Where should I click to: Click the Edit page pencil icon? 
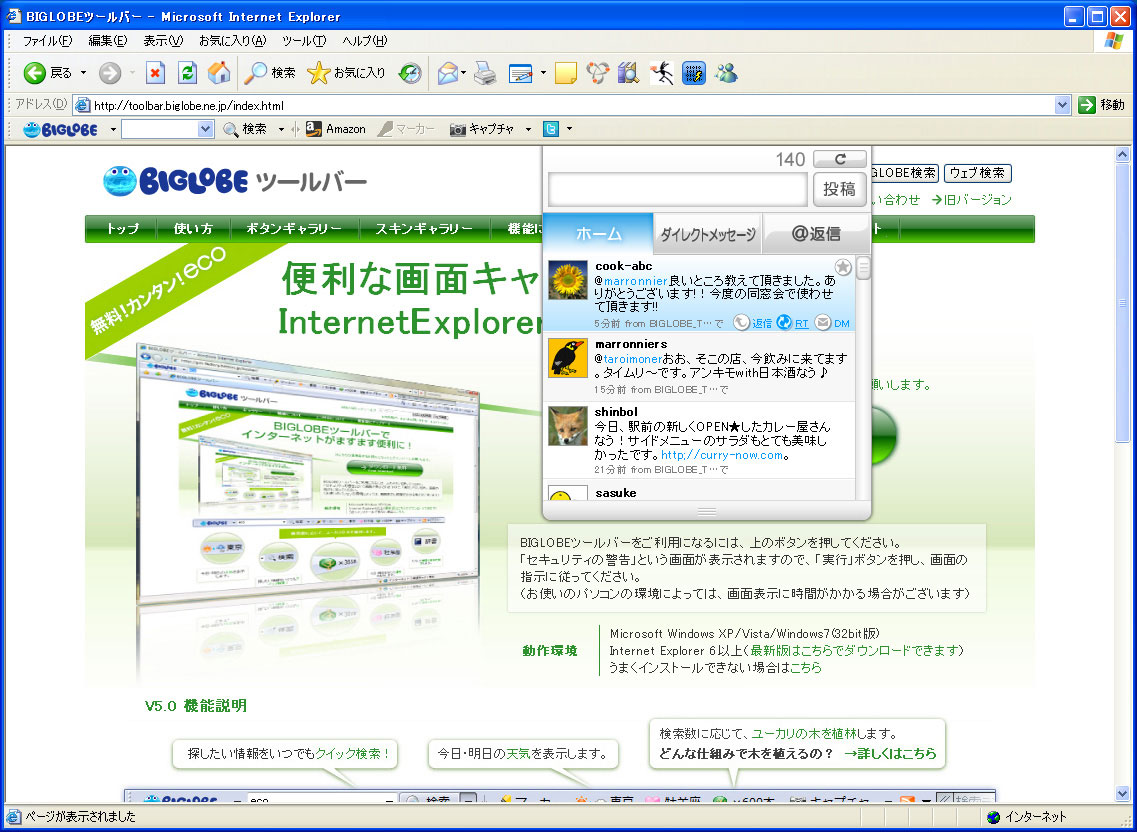521,73
